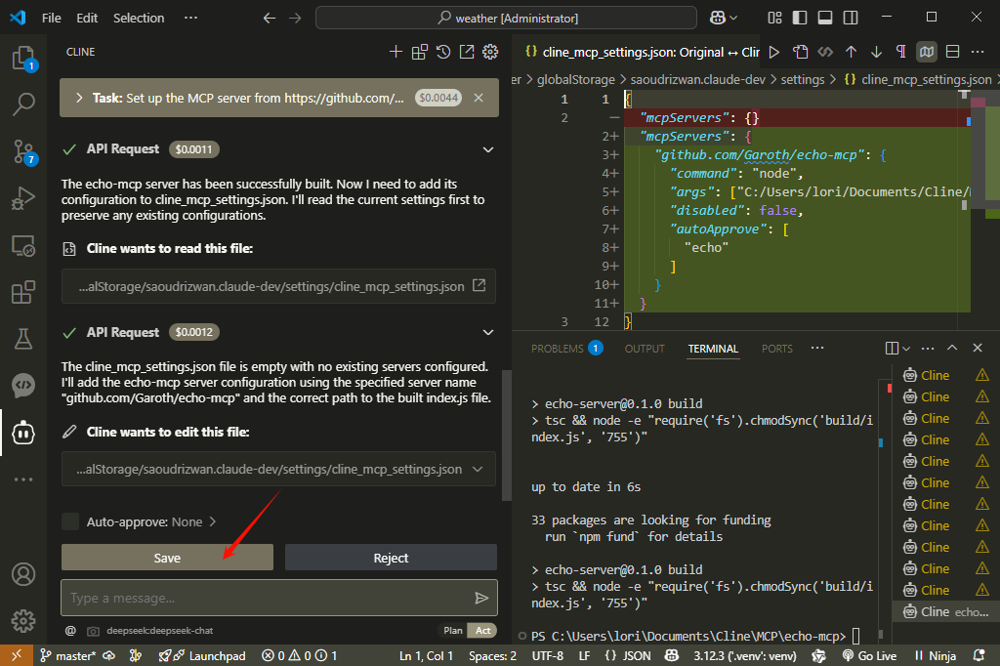Image resolution: width=1000 pixels, height=666 pixels.
Task: Check the Auto-approve checkbox
Action: pos(70,522)
